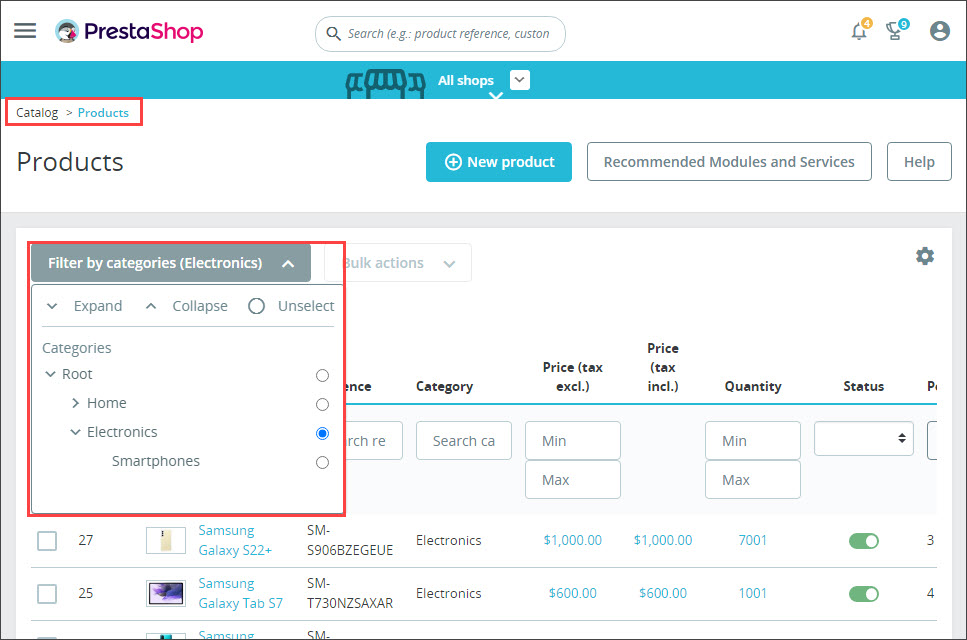Select the Electronics category radio button

pyautogui.click(x=322, y=433)
